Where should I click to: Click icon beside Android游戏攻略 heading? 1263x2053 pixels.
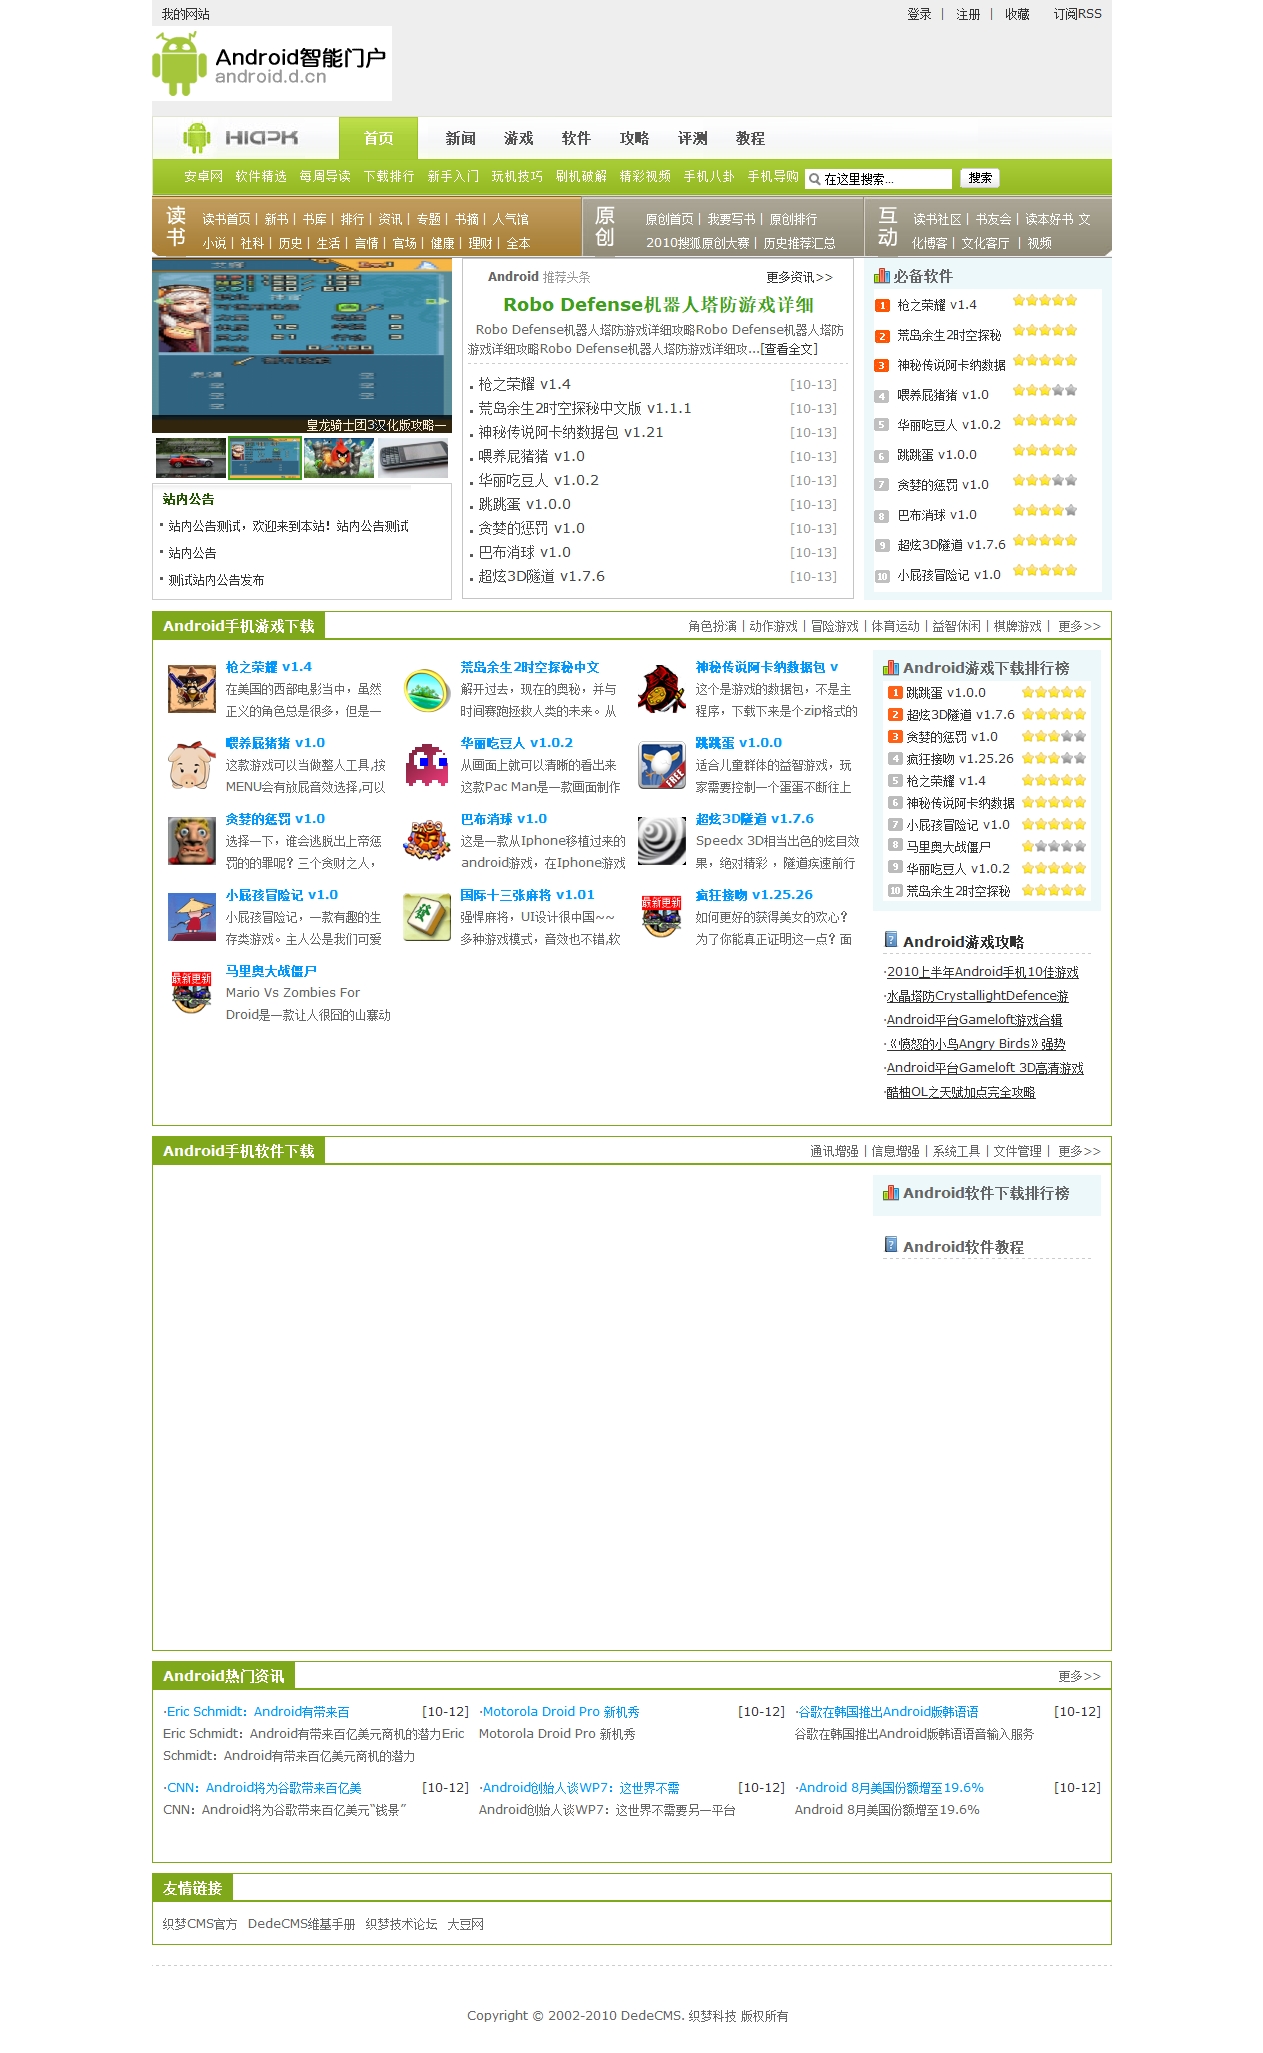click(x=891, y=940)
